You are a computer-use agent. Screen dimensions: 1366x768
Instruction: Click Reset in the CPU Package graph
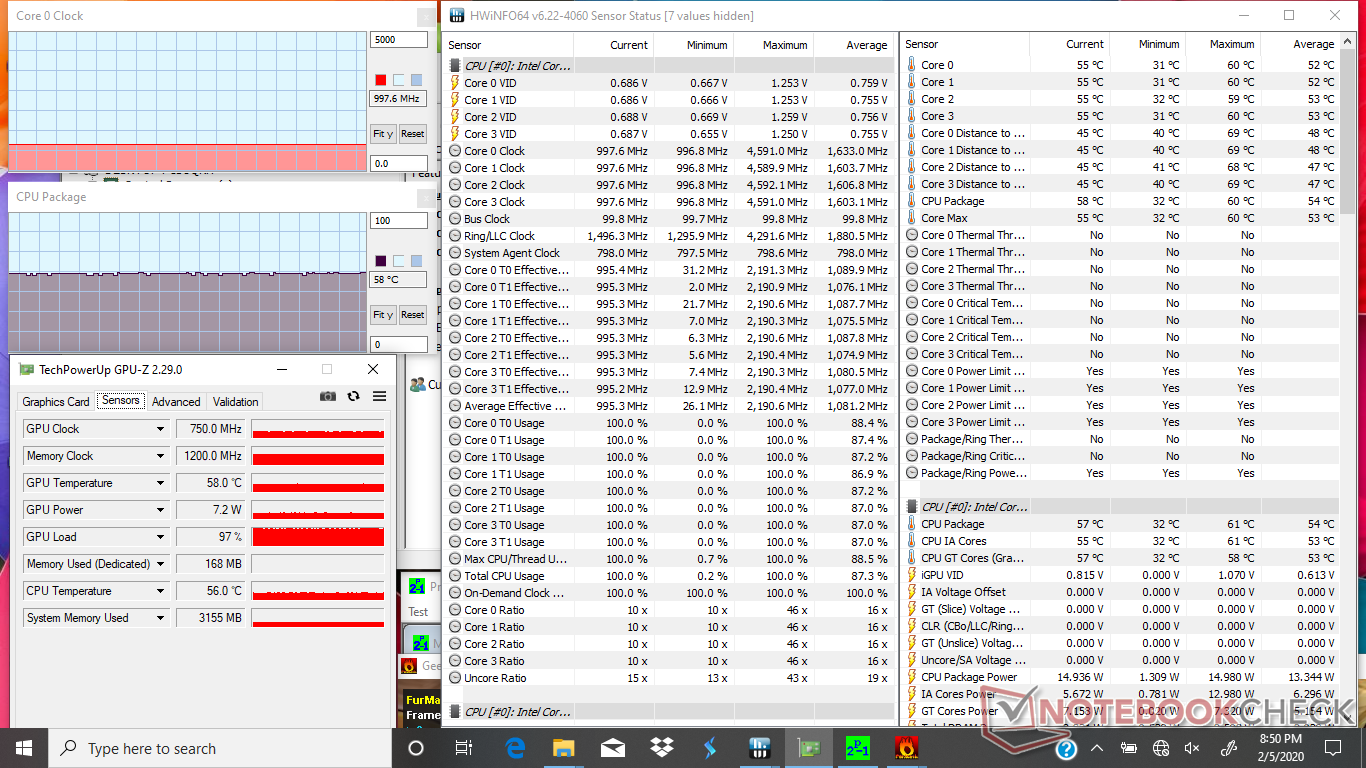412,315
